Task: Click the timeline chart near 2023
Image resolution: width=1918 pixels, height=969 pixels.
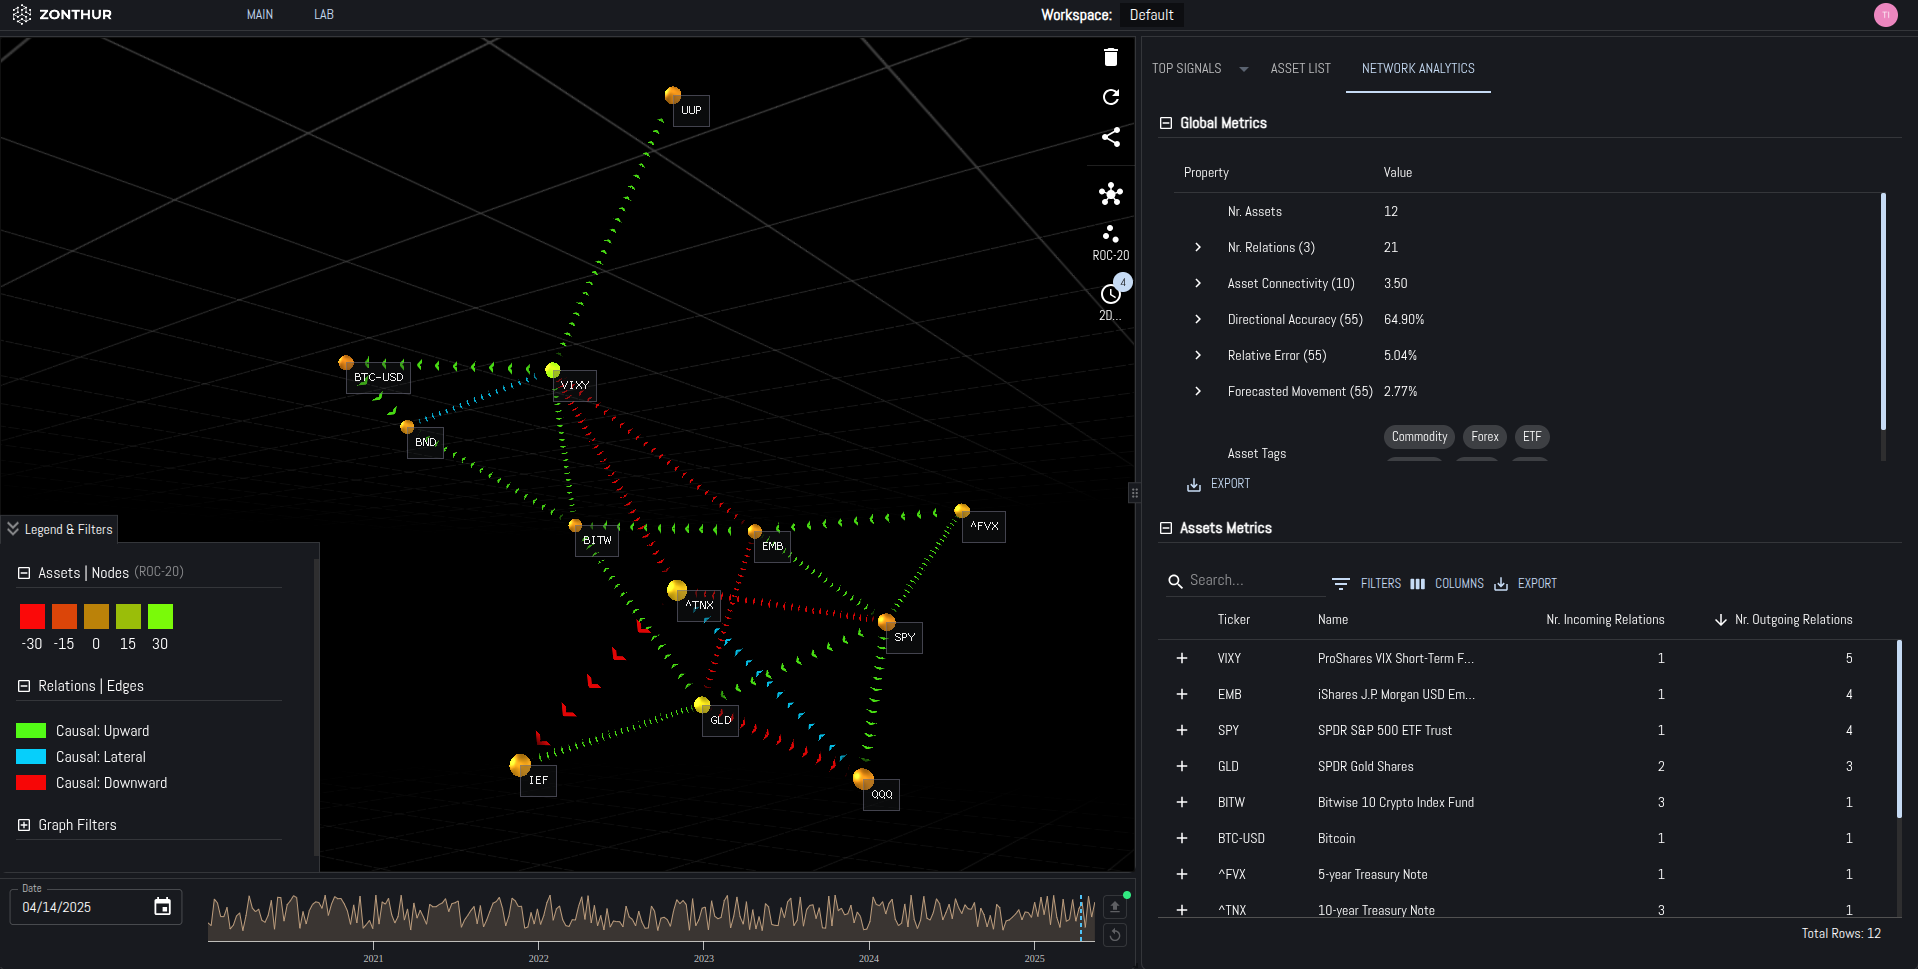Action: (x=704, y=918)
